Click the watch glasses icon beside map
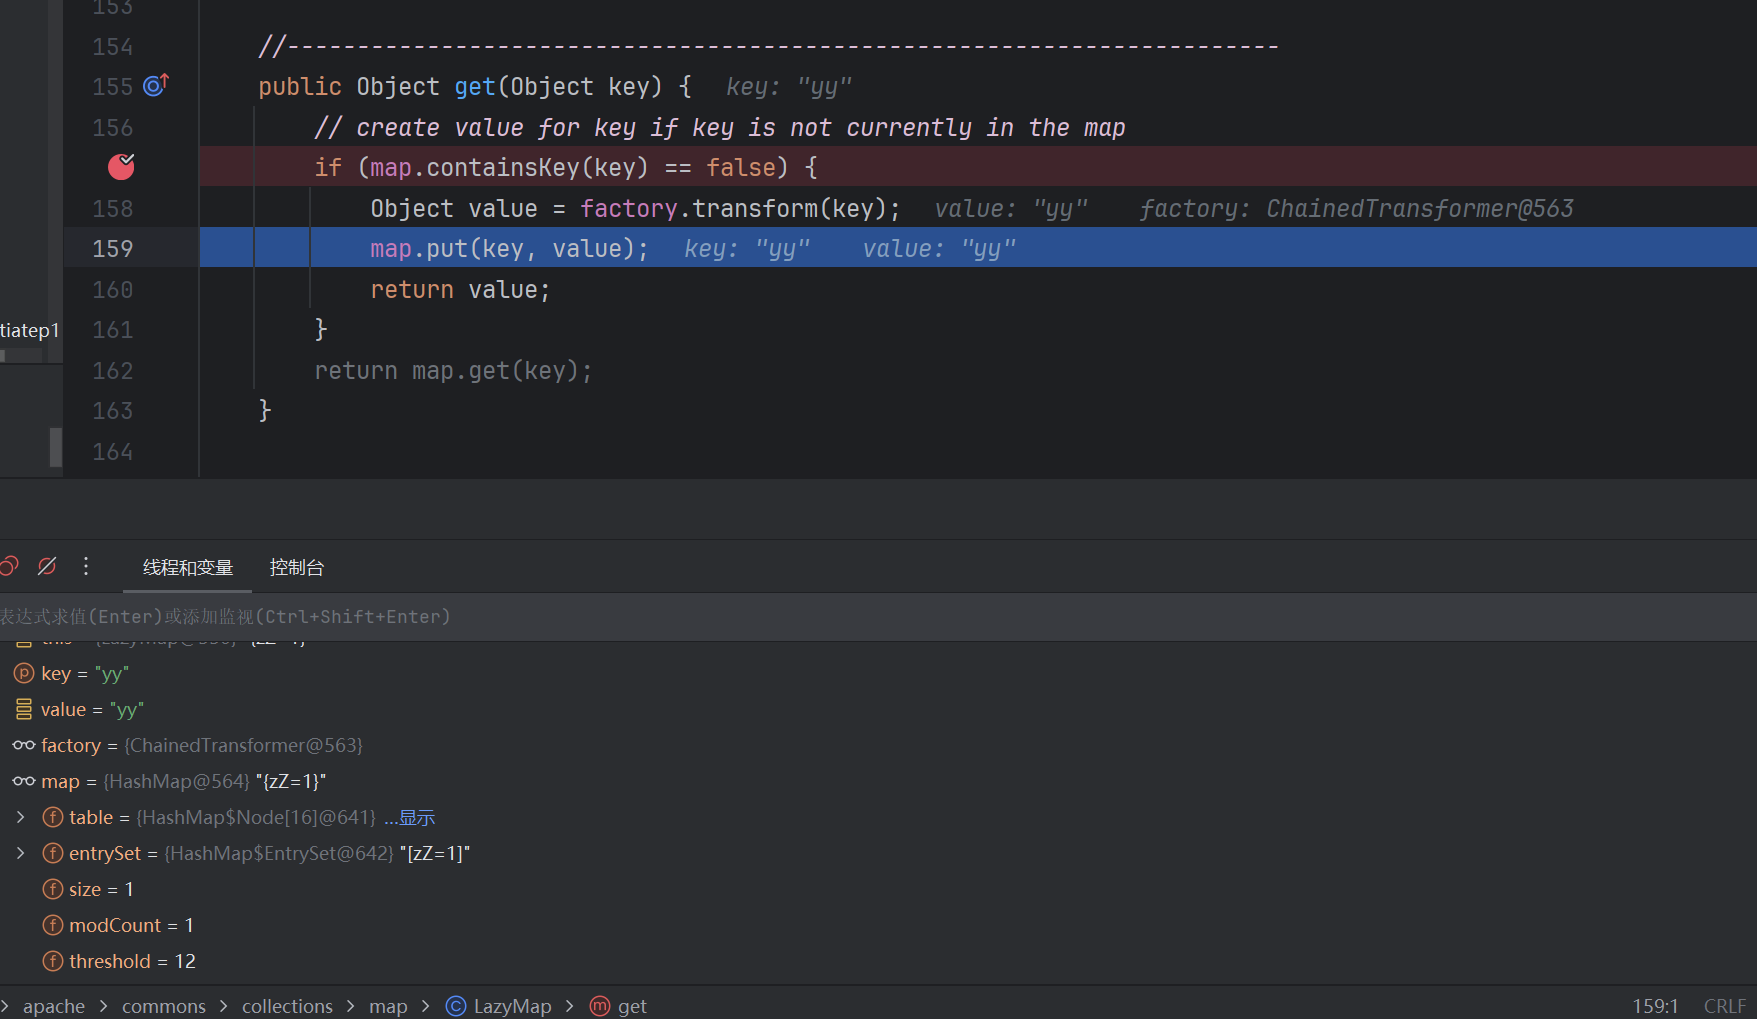Image resolution: width=1757 pixels, height=1019 pixels. [24, 782]
